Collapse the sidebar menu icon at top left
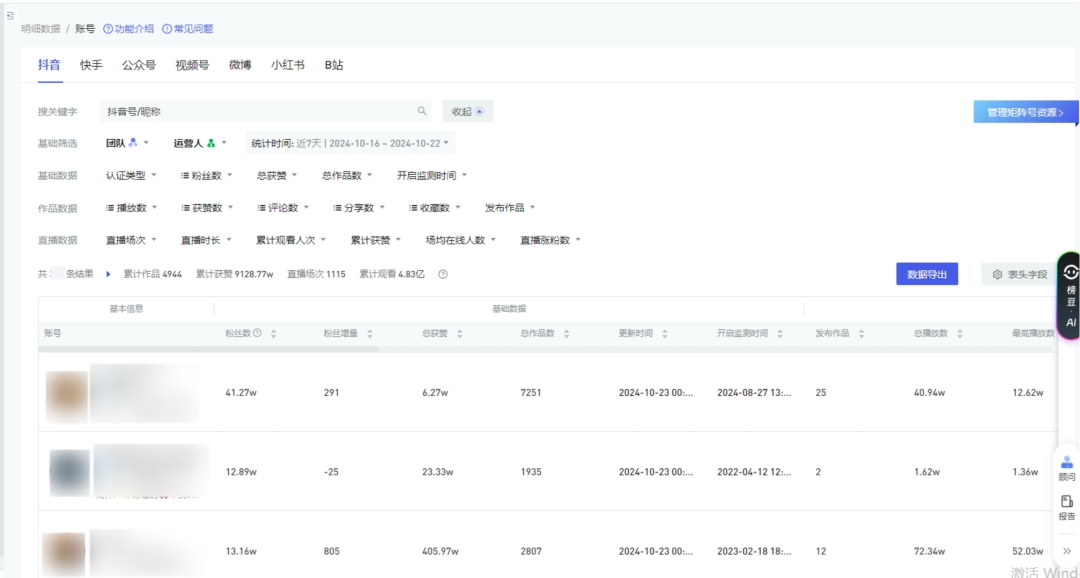1080x578 pixels. tap(10, 15)
